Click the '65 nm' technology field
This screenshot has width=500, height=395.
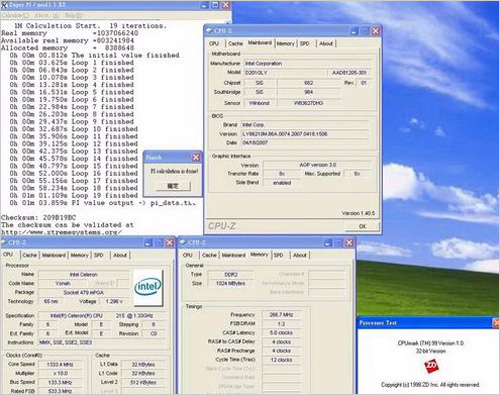point(51,301)
